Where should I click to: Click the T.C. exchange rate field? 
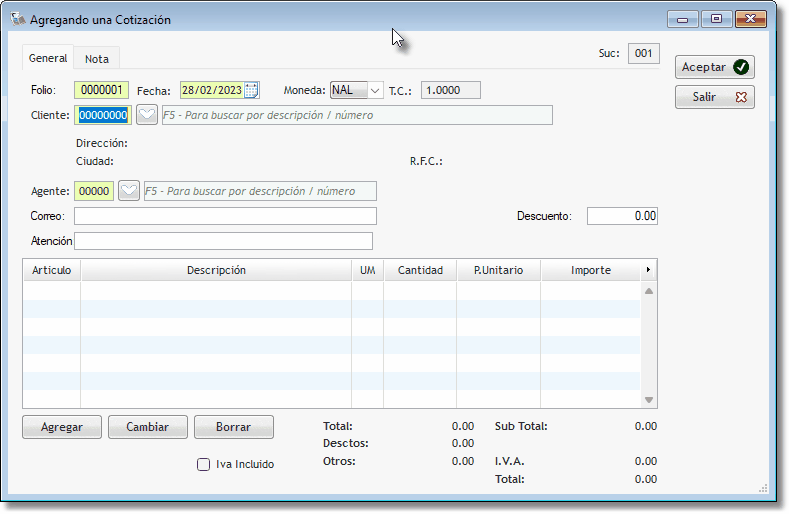[x=451, y=90]
